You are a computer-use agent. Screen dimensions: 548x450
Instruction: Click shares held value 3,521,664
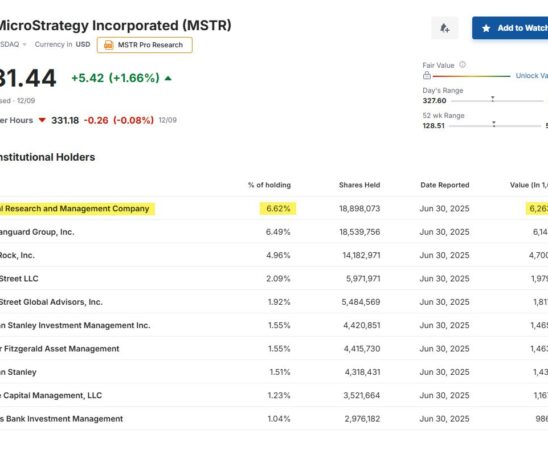(362, 395)
